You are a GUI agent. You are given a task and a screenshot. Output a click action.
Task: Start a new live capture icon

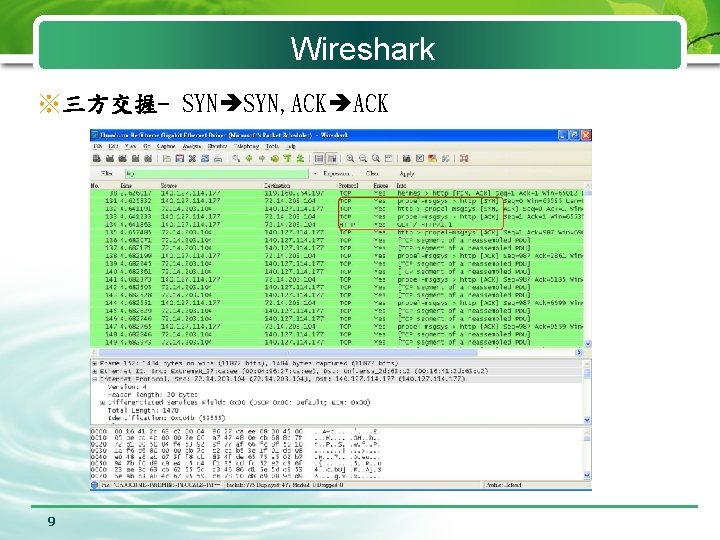pos(122,158)
